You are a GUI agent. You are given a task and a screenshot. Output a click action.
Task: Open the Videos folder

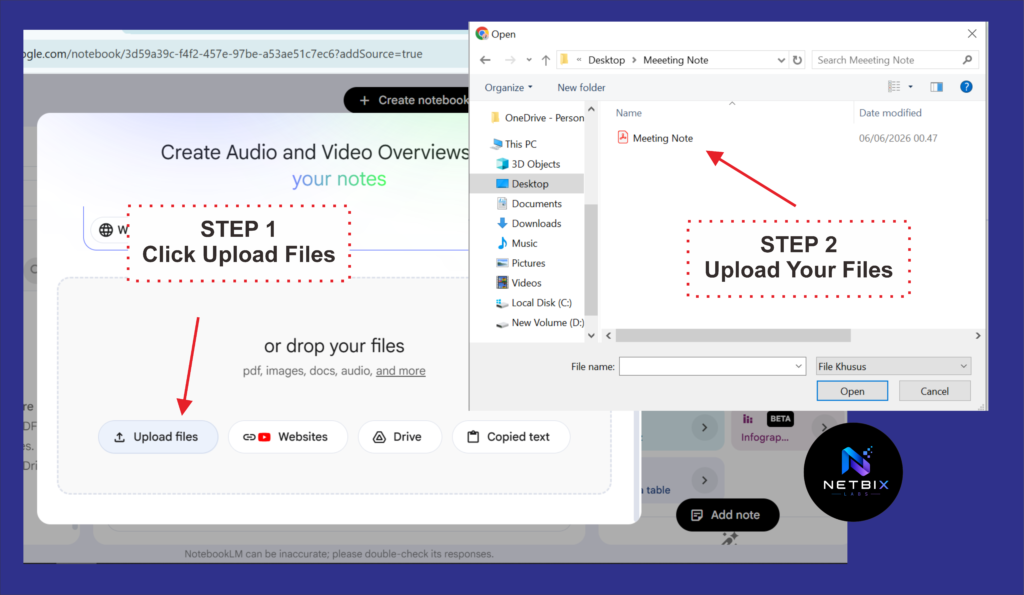coord(519,283)
